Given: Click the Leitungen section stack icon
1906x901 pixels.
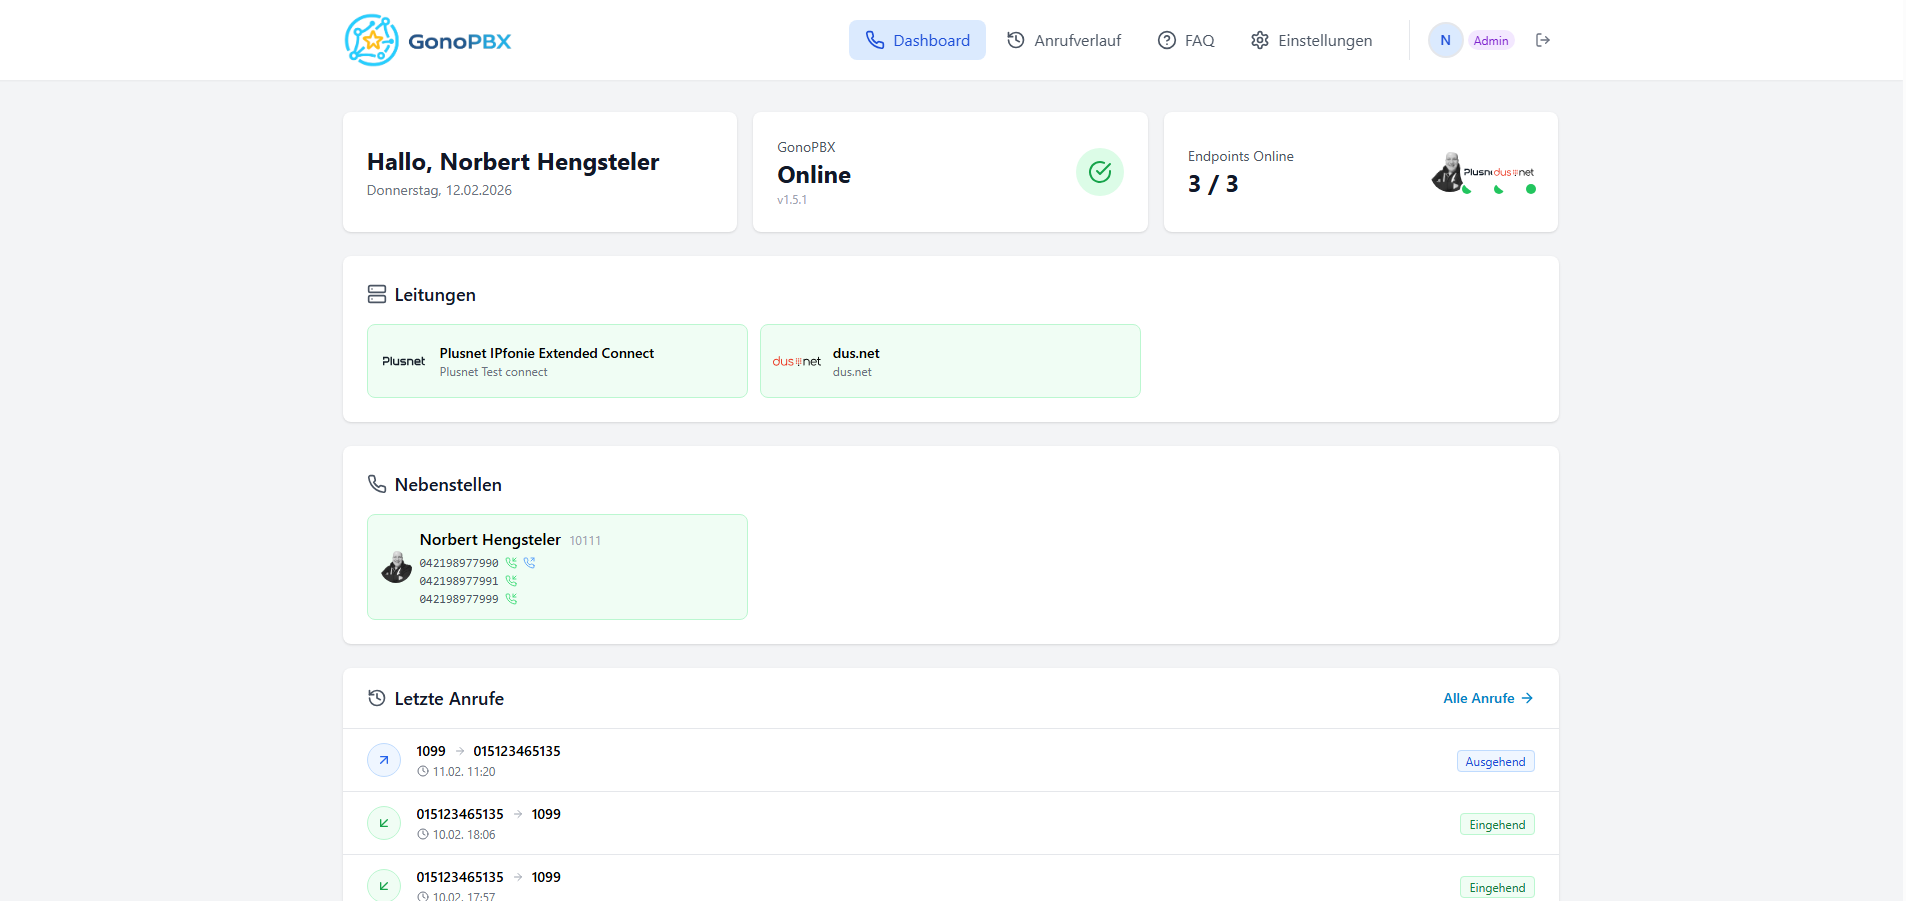Looking at the screenshot, I should click(376, 294).
